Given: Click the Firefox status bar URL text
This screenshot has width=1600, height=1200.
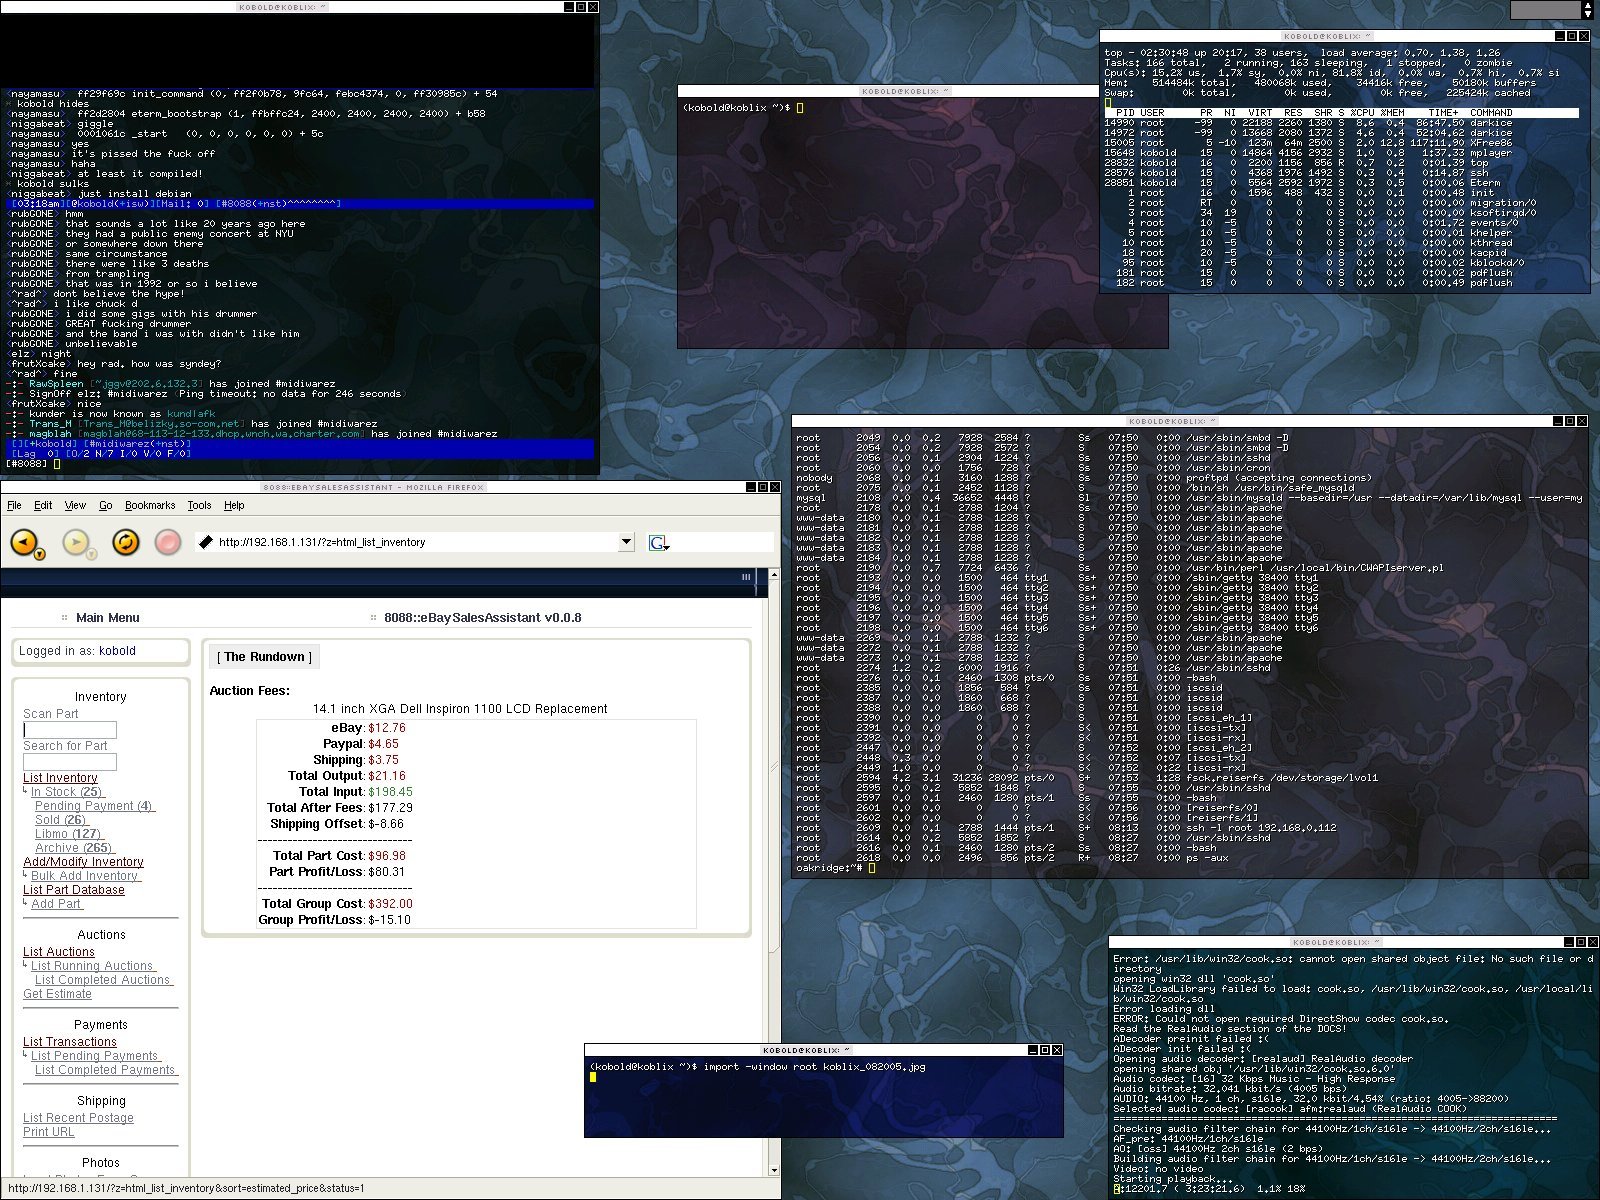Looking at the screenshot, I should (186, 1188).
